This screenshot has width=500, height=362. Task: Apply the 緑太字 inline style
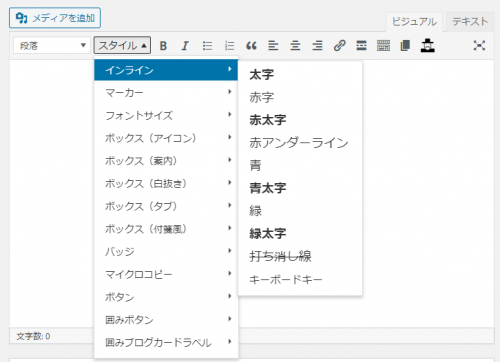pyautogui.click(x=300, y=233)
